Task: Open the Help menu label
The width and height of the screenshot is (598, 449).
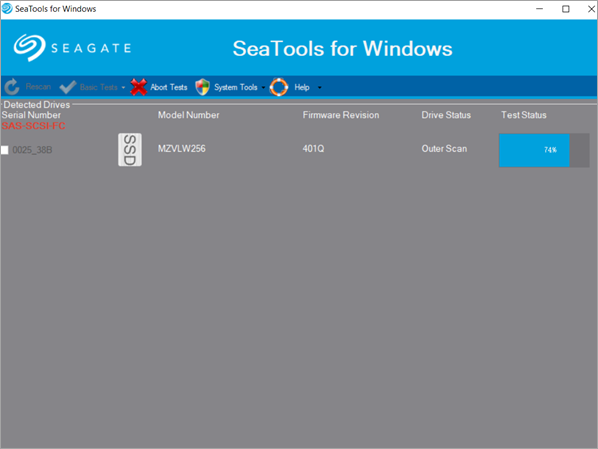Action: point(302,87)
